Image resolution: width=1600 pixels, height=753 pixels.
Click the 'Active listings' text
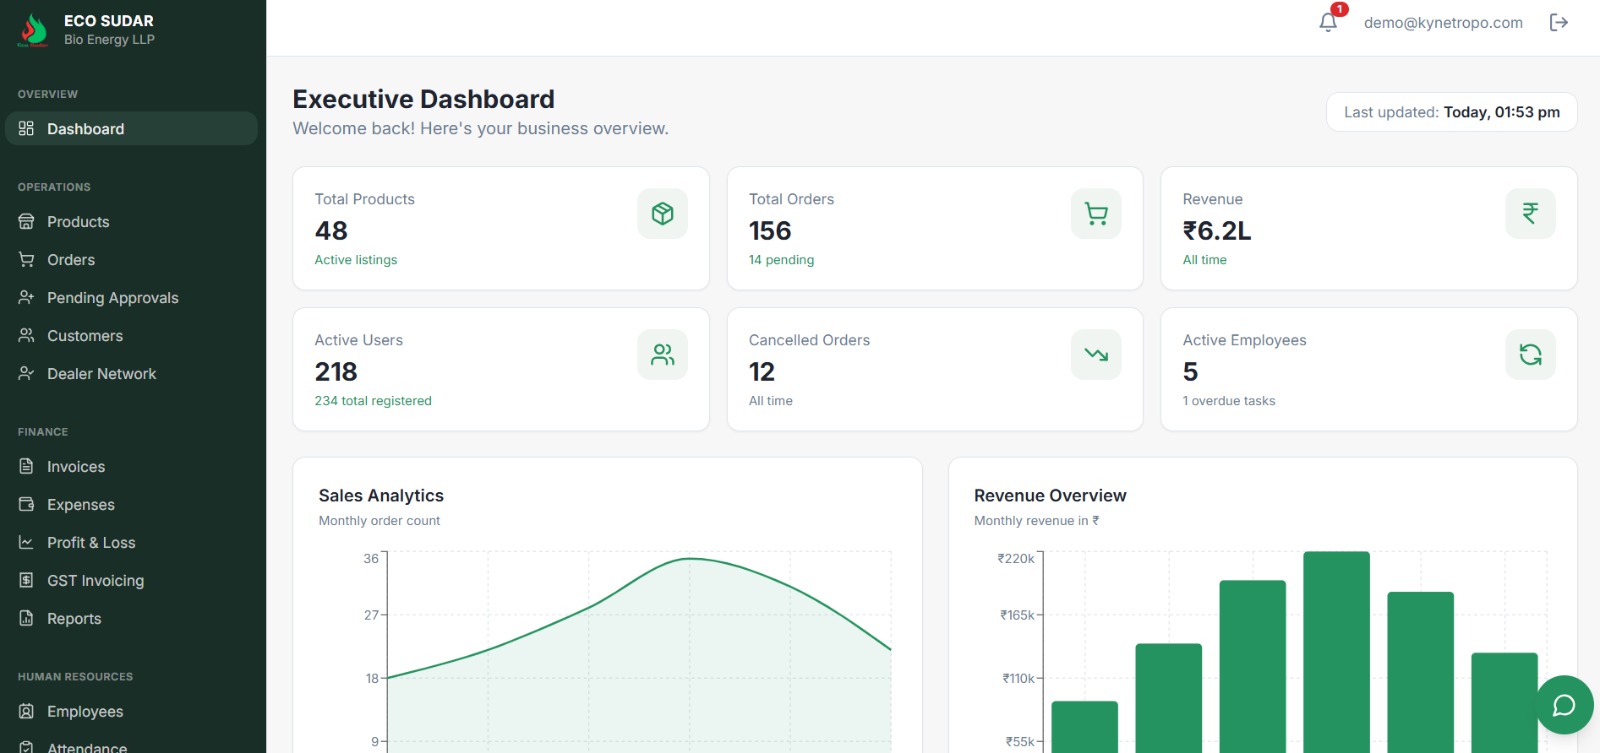click(x=356, y=260)
